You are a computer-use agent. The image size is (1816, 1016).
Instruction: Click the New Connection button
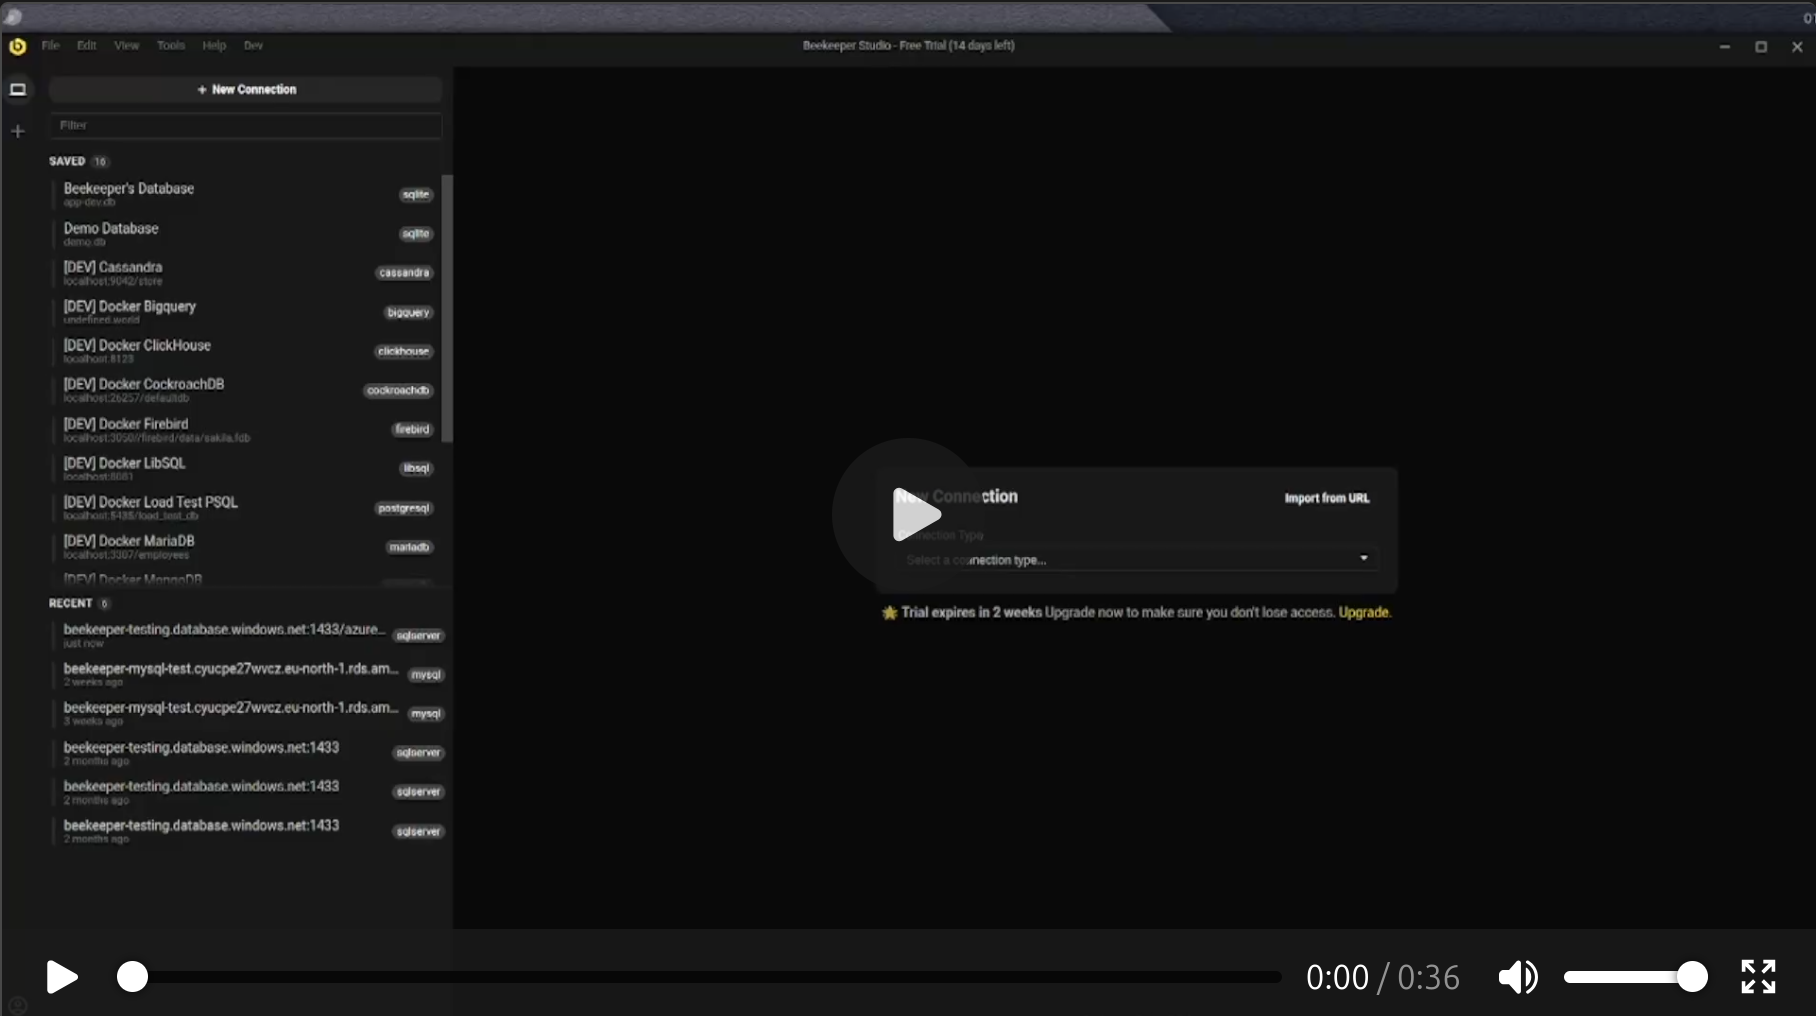pos(246,90)
